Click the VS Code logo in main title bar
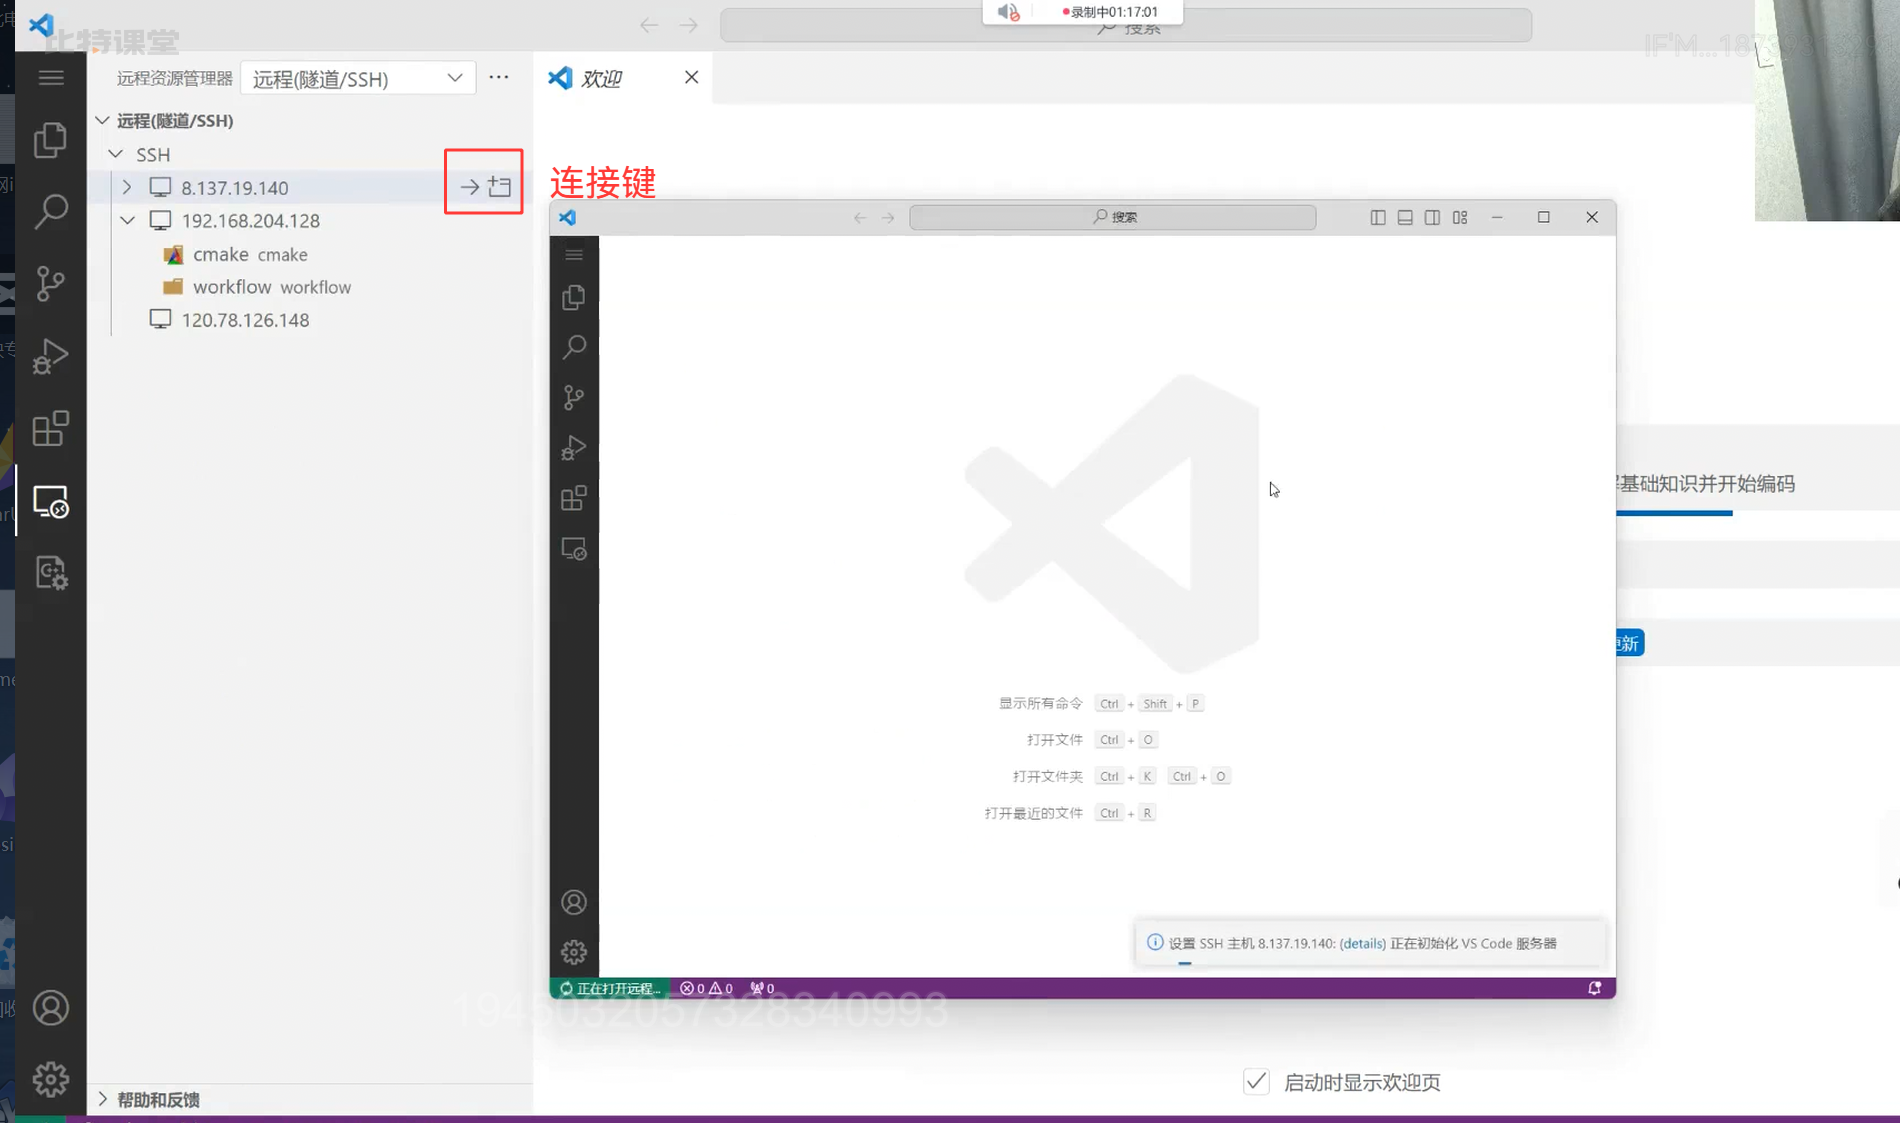The image size is (1900, 1123). coord(41,24)
